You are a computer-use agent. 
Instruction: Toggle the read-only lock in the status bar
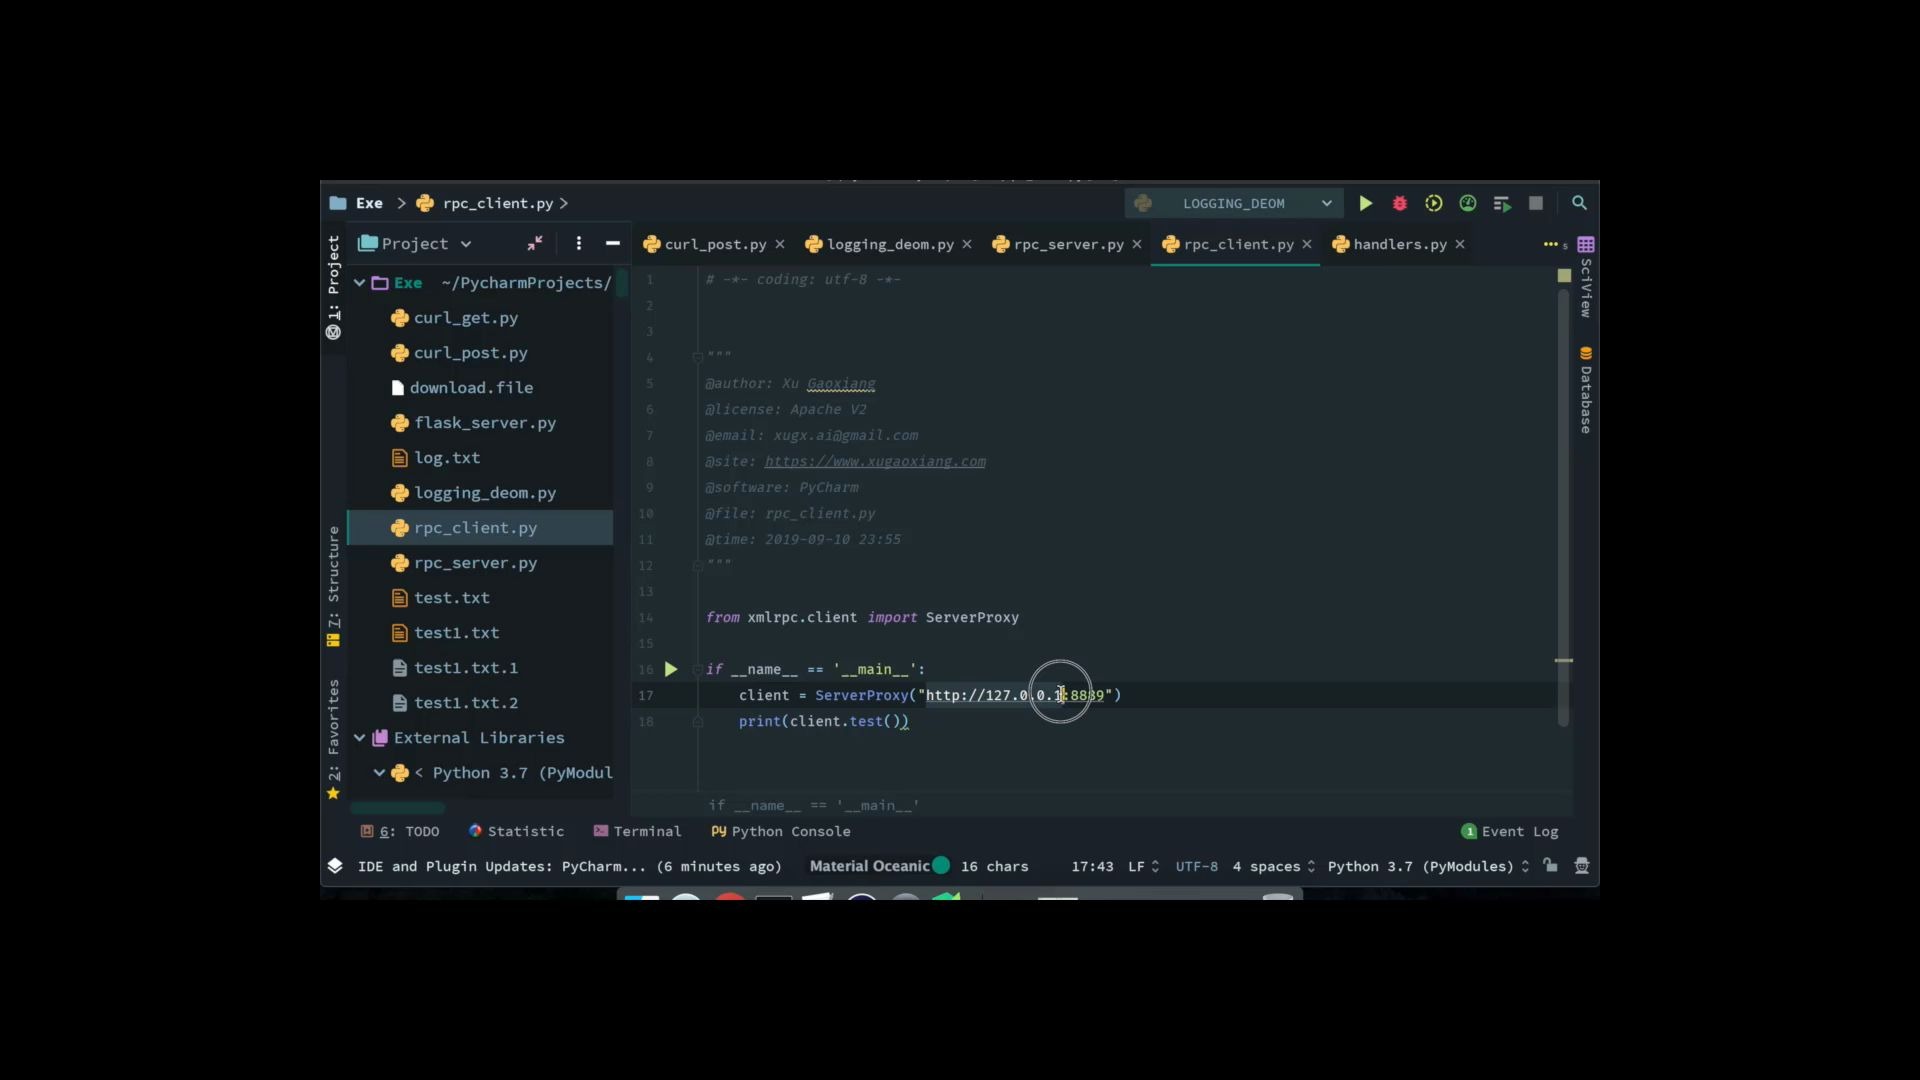(1549, 866)
